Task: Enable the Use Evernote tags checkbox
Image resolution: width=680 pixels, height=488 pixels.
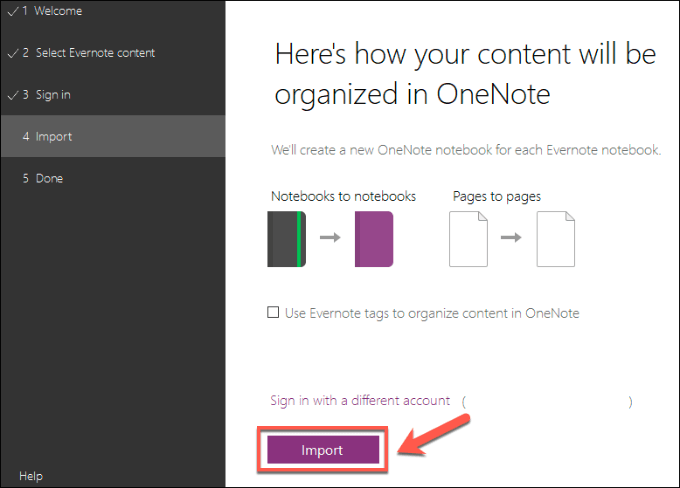Action: (274, 313)
